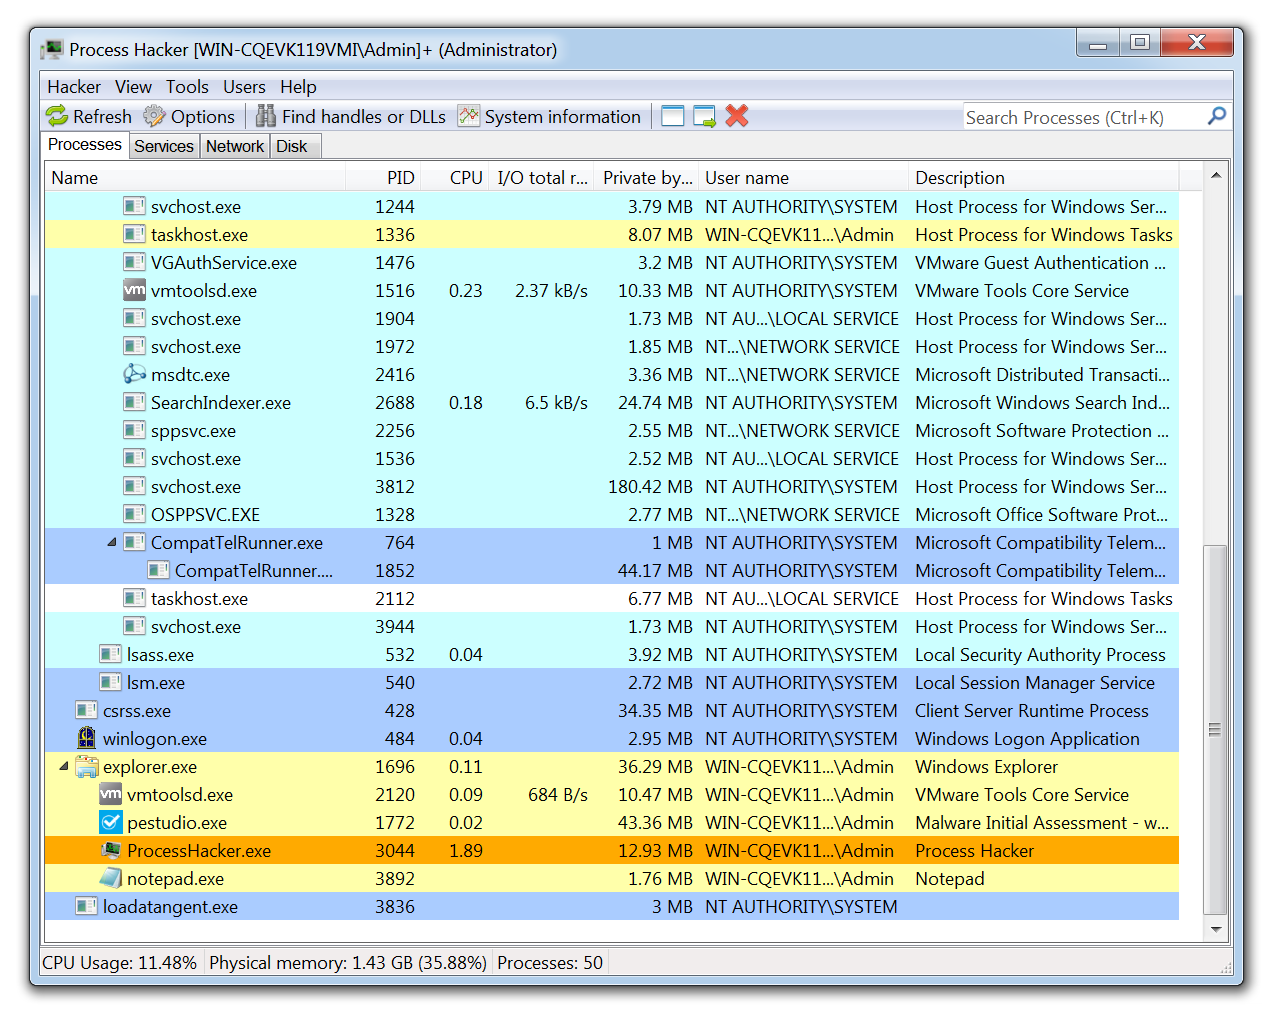Viewport: 1269px width, 1011px height.
Task: Click the window-with-green-arrow toolbar icon
Action: tap(704, 116)
